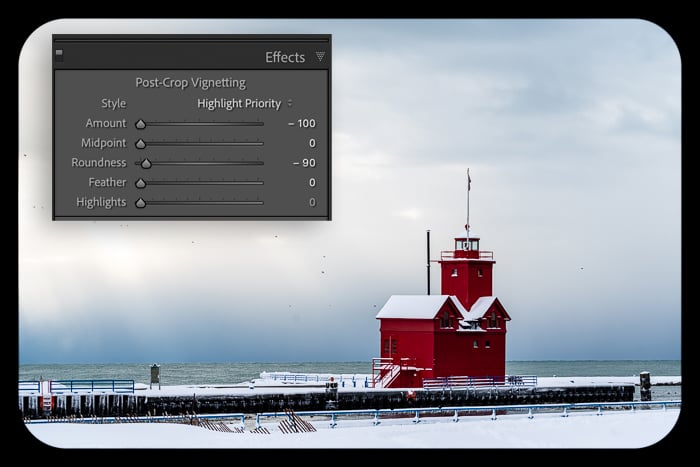
Task: Click the Roundness slider handle
Action: click(146, 163)
